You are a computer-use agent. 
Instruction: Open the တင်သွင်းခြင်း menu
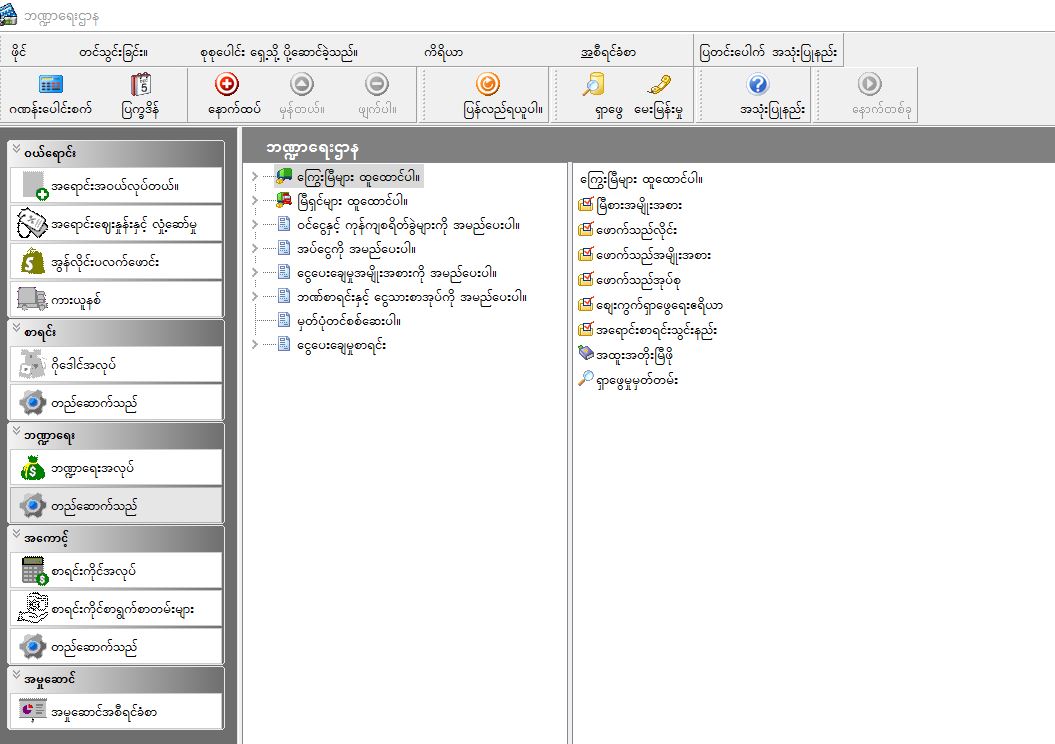coord(113,52)
